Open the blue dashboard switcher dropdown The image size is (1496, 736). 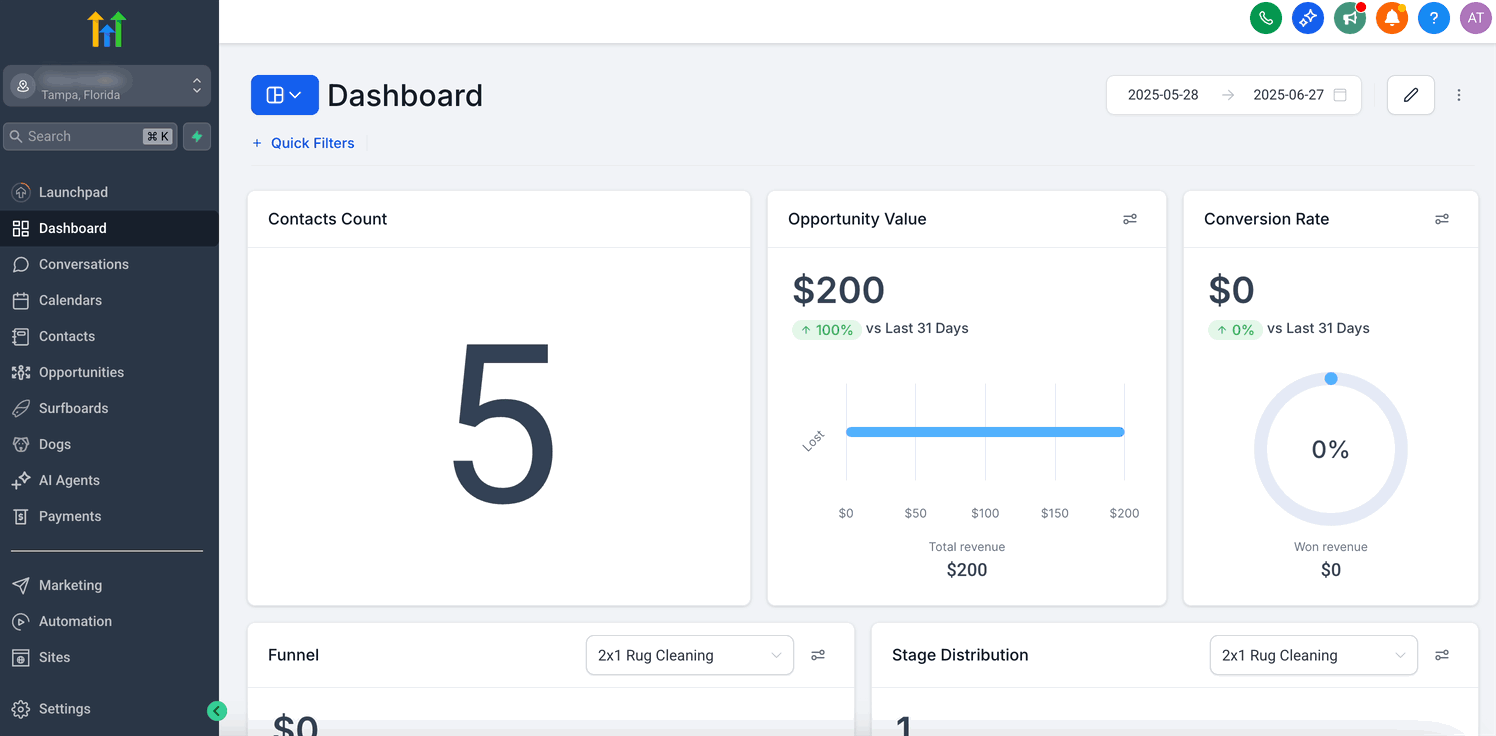click(x=284, y=95)
